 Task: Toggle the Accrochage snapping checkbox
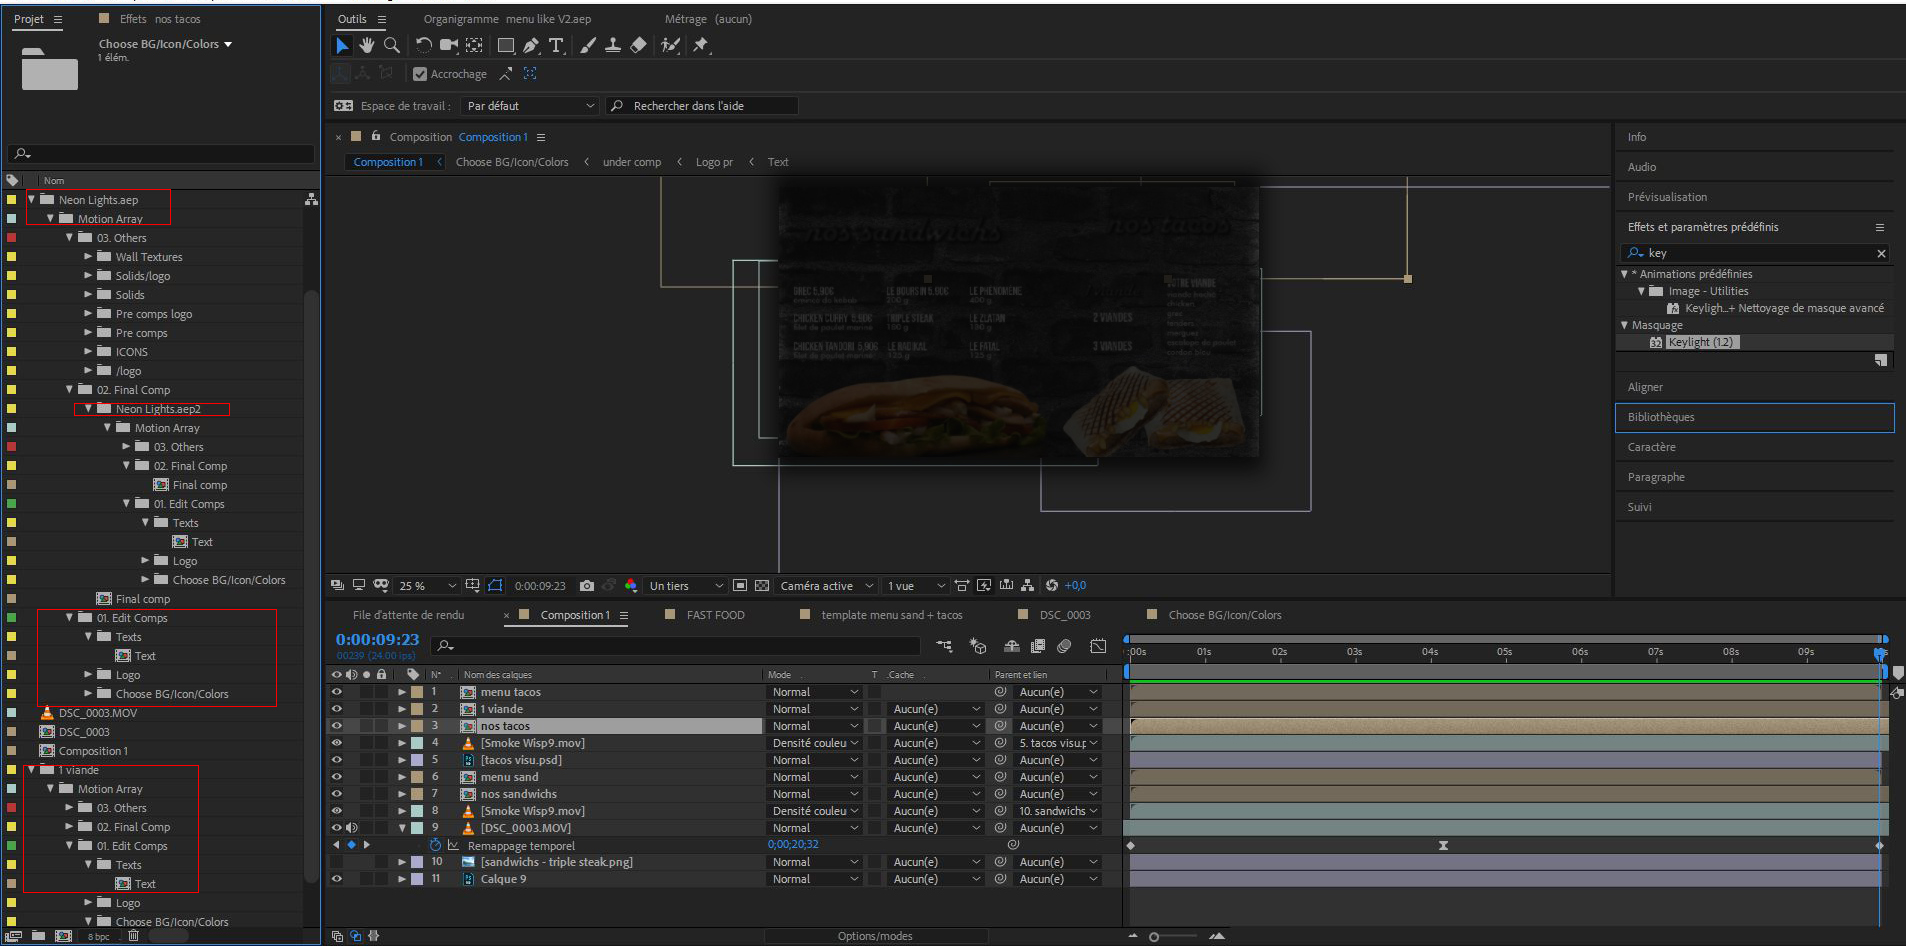click(x=420, y=74)
